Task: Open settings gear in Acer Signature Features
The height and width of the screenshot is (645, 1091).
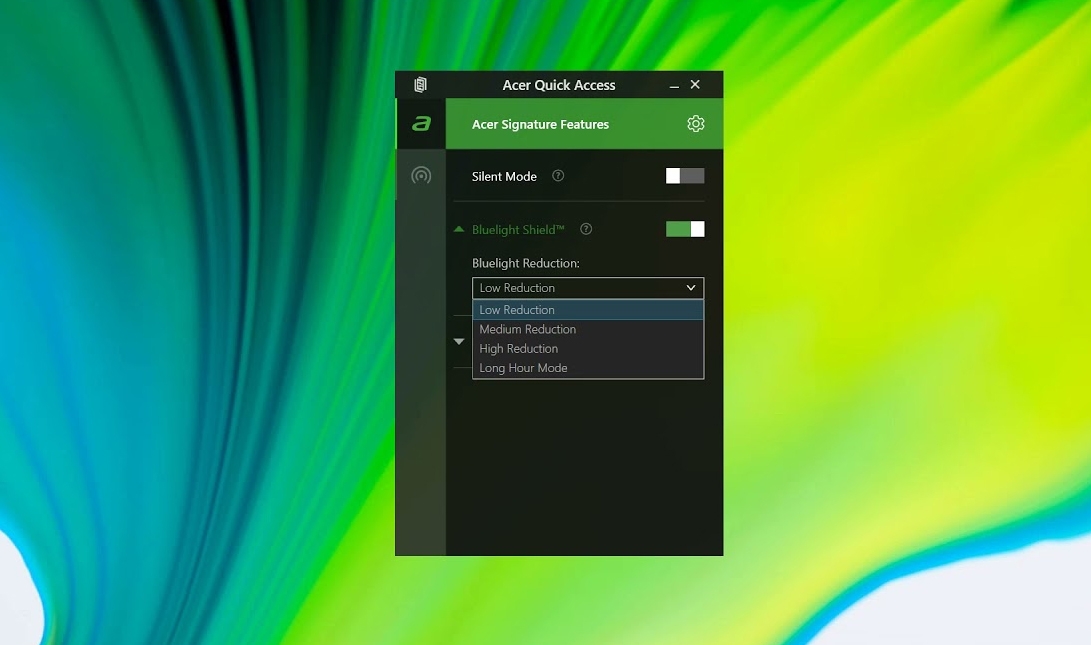Action: [x=695, y=124]
